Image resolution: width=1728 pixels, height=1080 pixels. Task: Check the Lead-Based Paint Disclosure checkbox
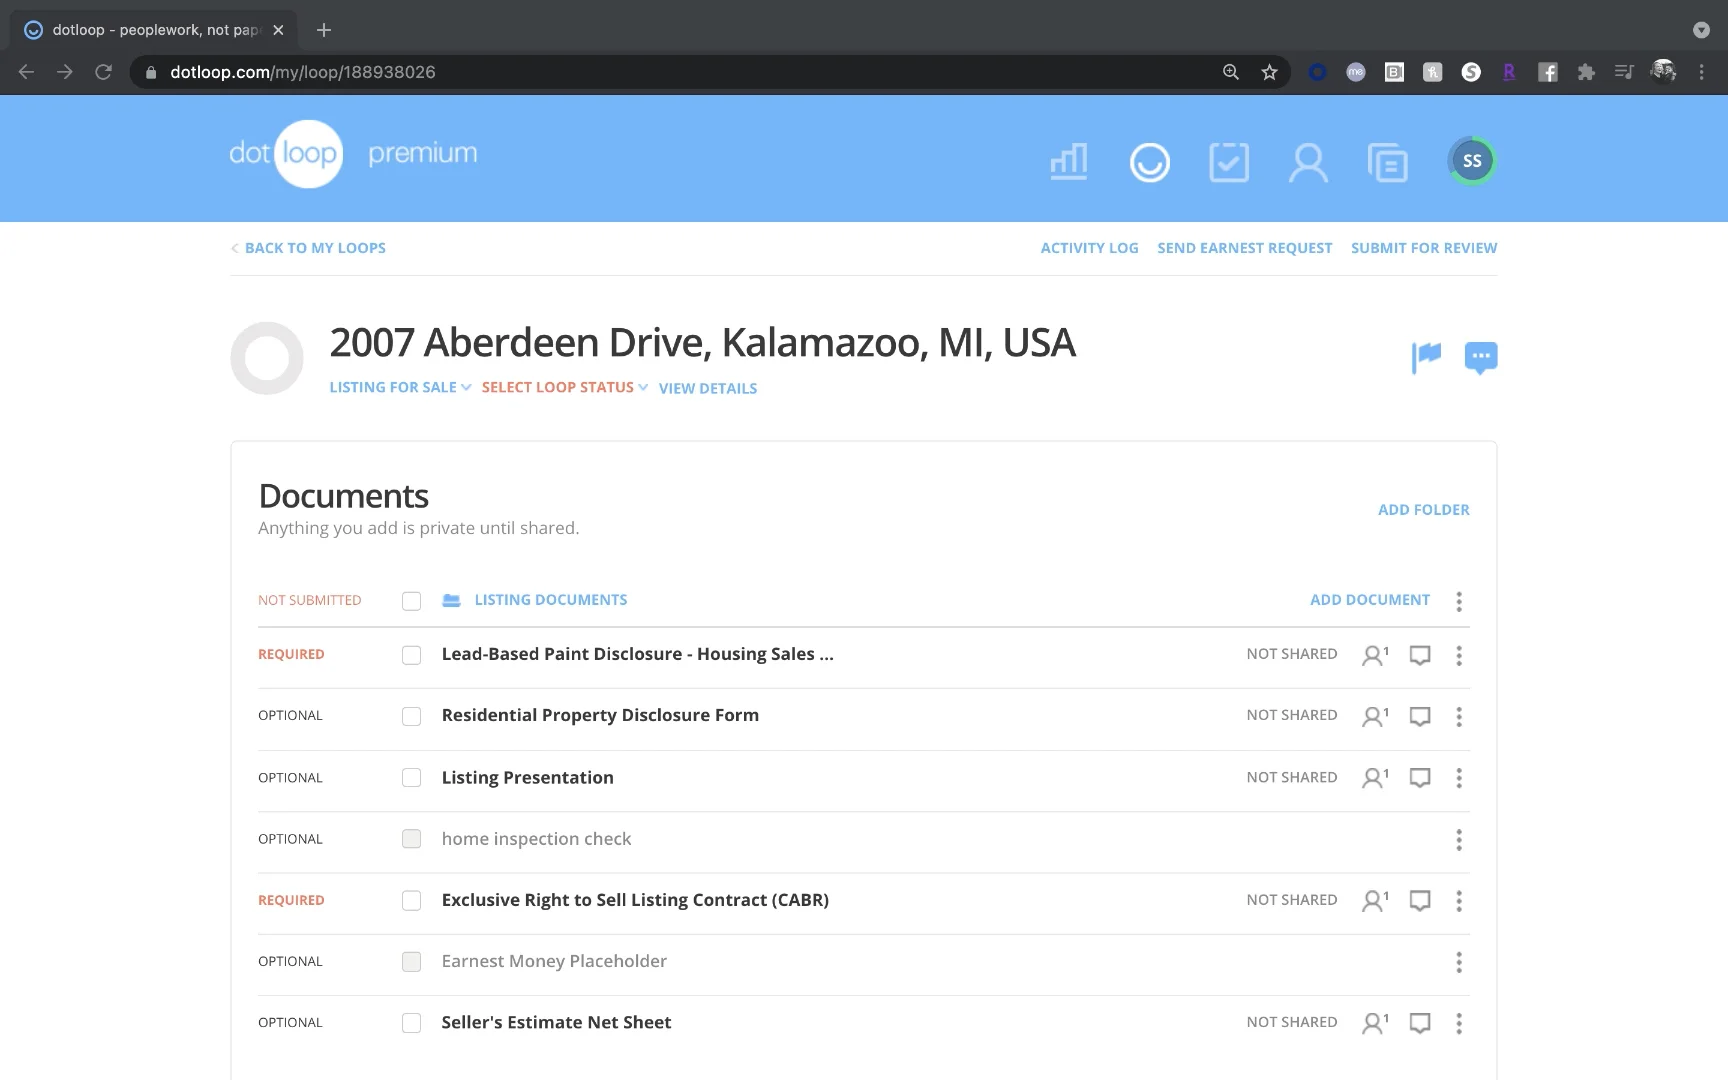411,655
